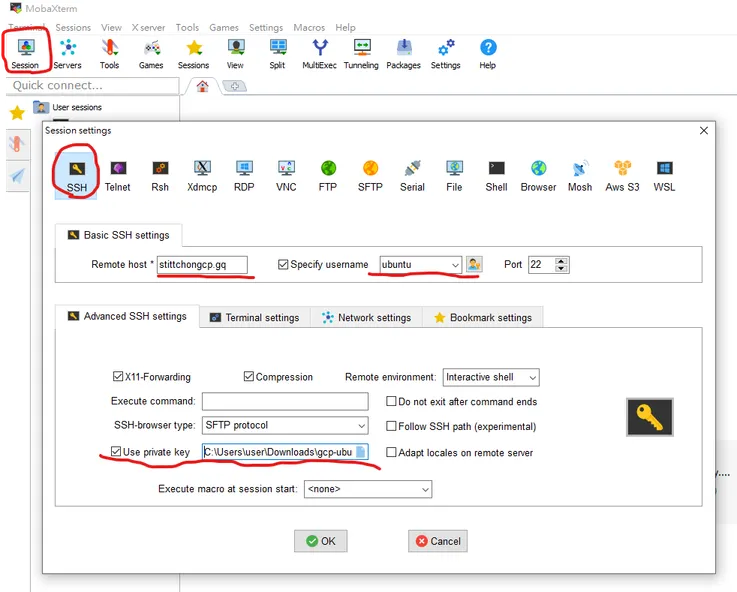Open the Sessions star toolbar icon

[x=193, y=54]
